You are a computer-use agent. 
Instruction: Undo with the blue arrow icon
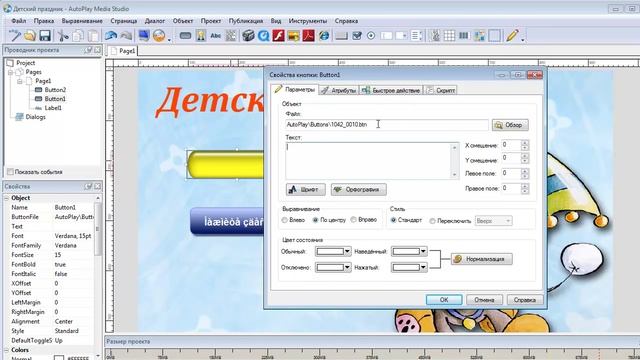click(111, 36)
